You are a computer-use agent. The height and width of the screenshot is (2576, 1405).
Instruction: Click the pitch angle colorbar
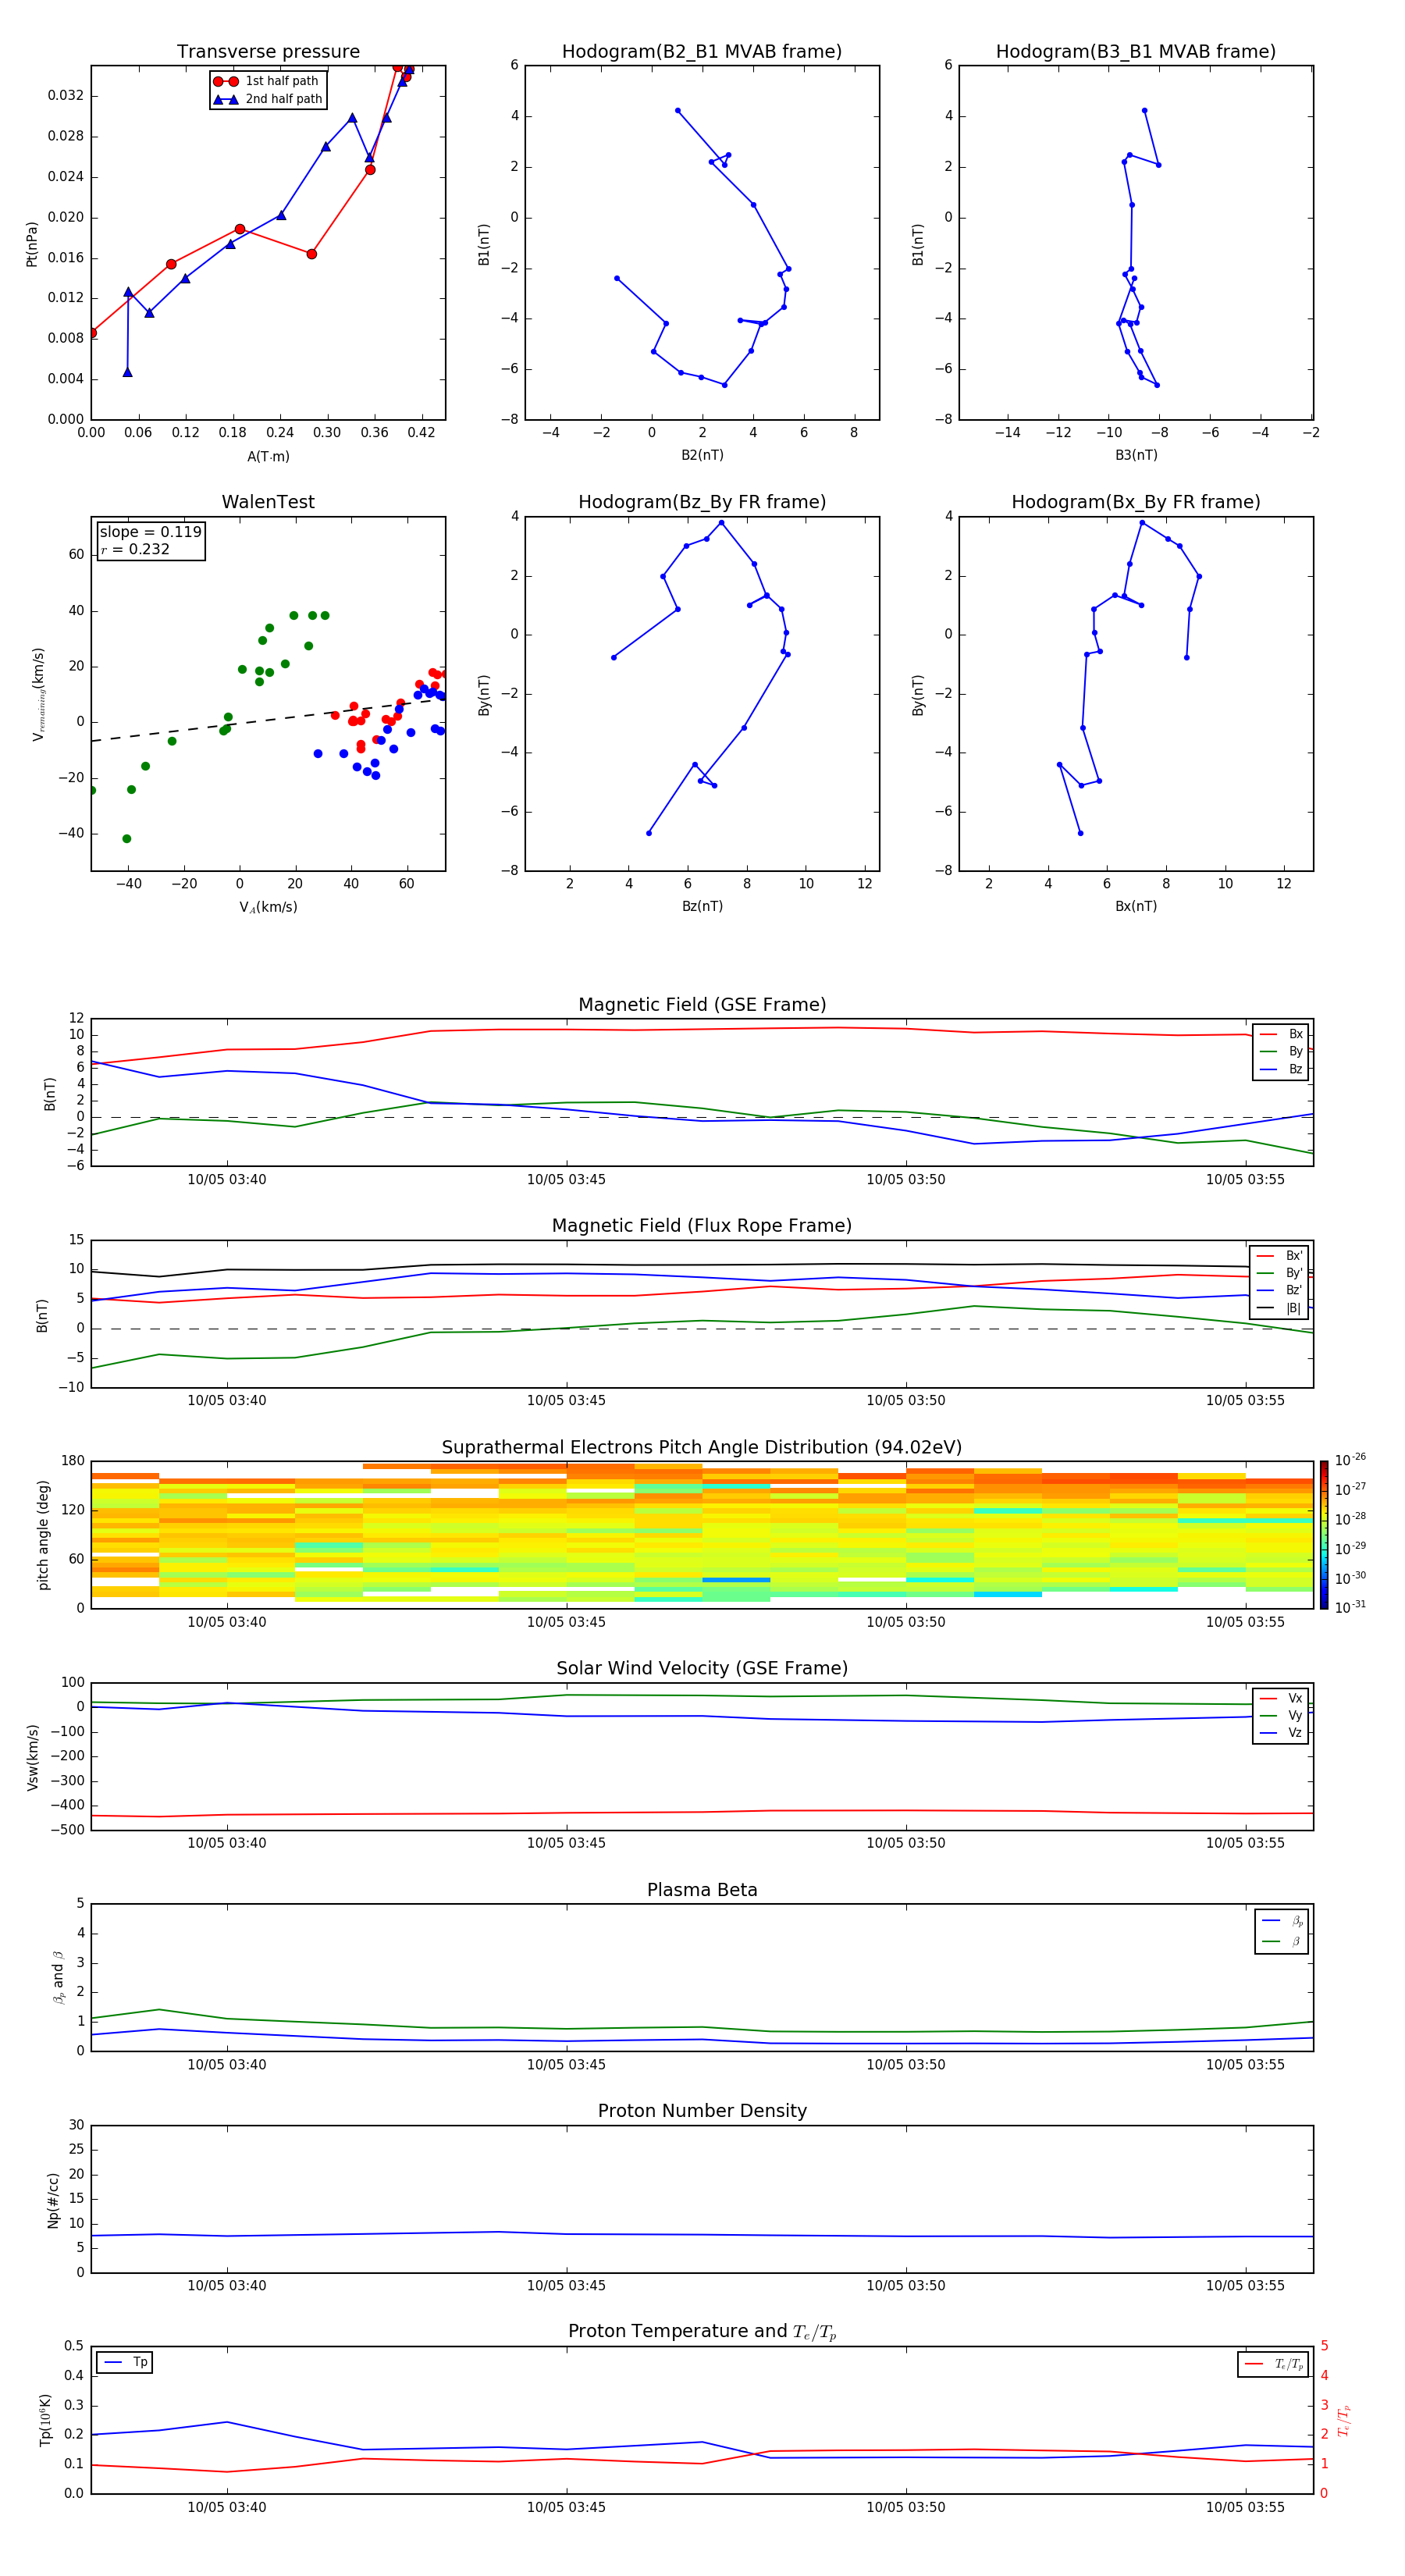(1324, 1535)
